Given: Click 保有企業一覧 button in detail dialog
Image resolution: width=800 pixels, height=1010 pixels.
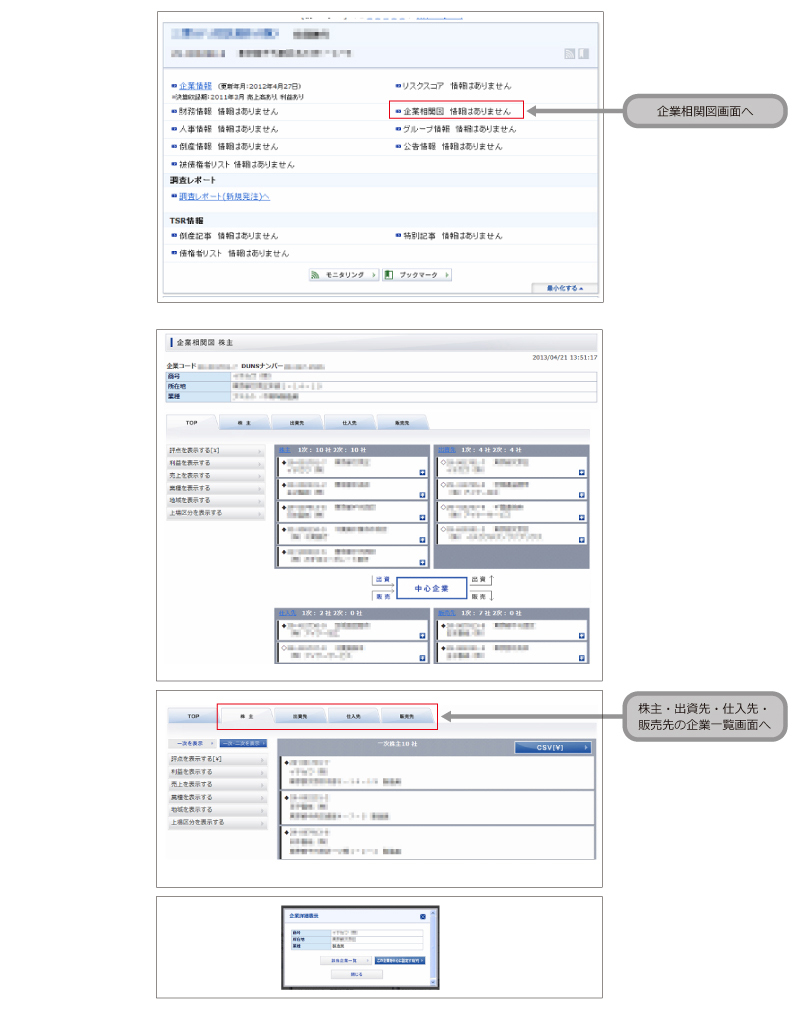Looking at the screenshot, I should point(346,960).
